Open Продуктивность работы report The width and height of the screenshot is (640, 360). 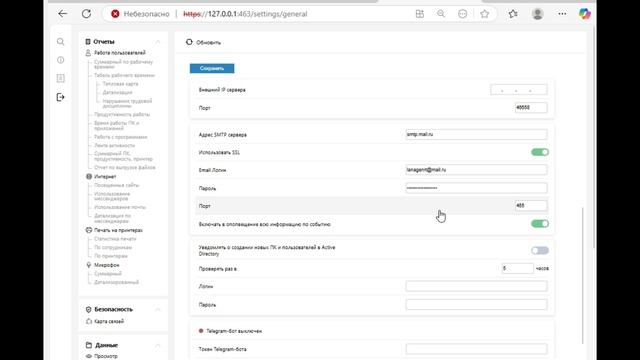[x=122, y=114]
